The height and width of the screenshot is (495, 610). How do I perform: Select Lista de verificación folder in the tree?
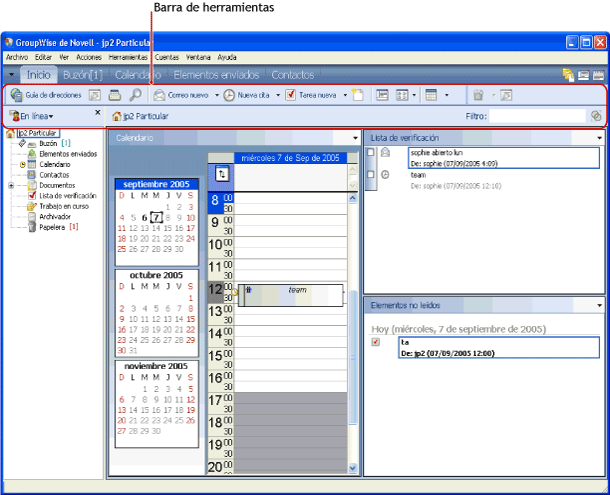point(67,196)
